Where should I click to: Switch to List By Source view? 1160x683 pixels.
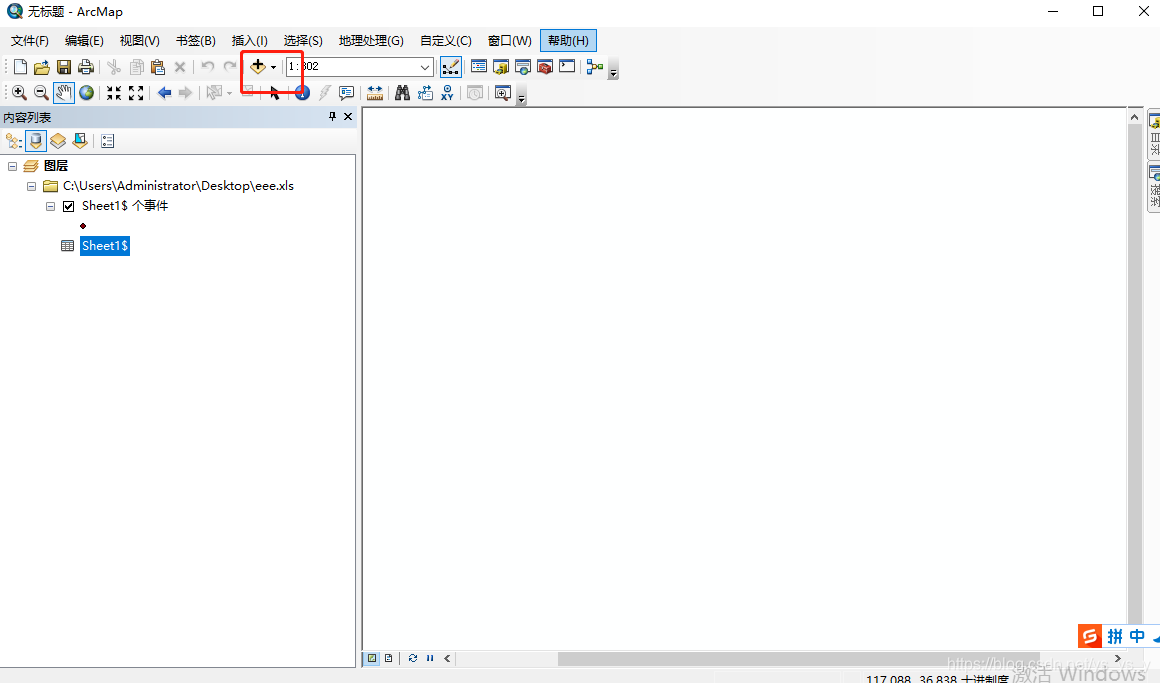point(36,141)
